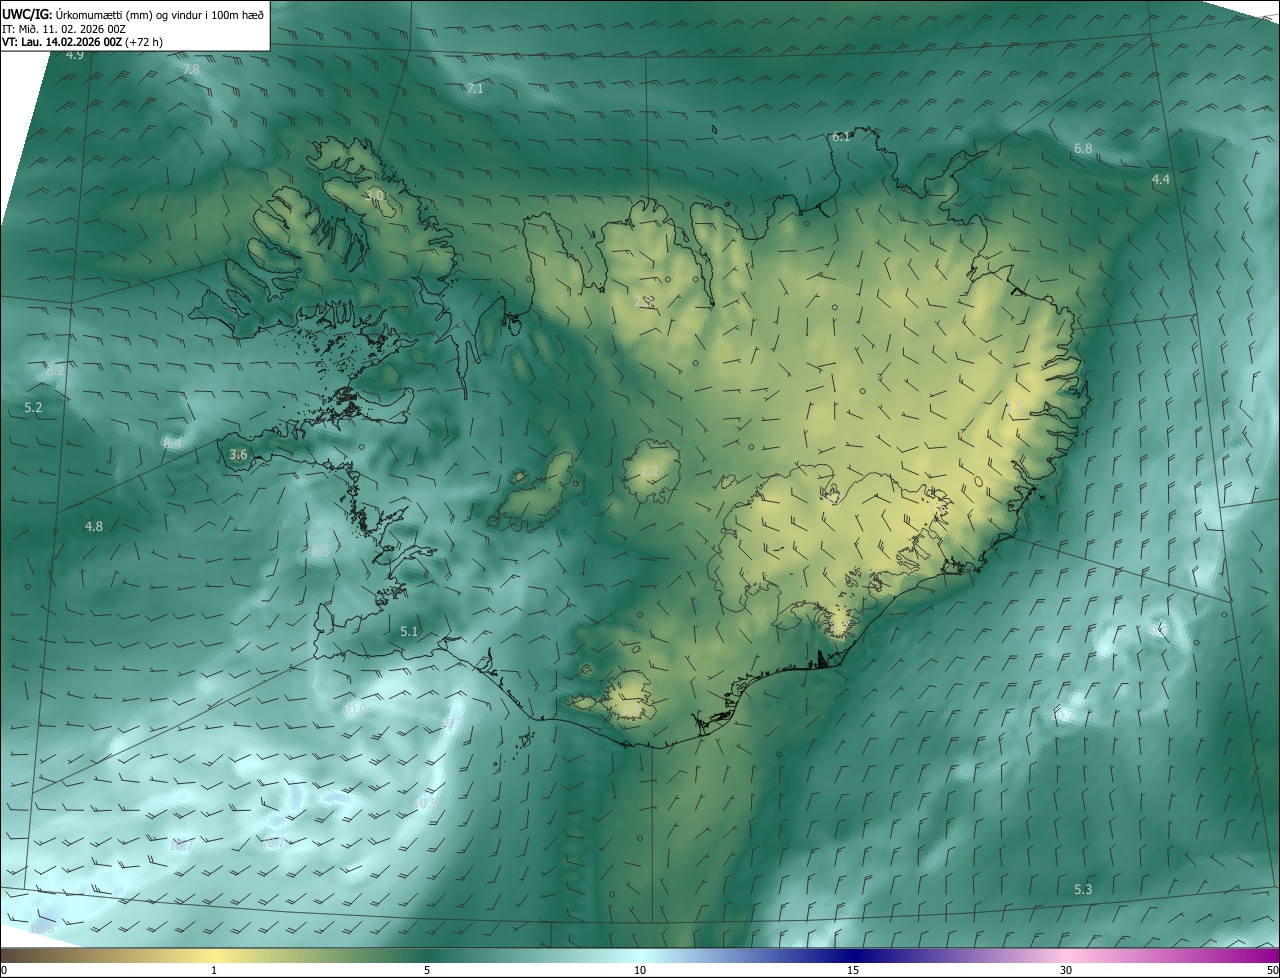The height and width of the screenshot is (978, 1280).
Task: Select the 3.0 label over the Westfjords
Action: click(x=375, y=195)
